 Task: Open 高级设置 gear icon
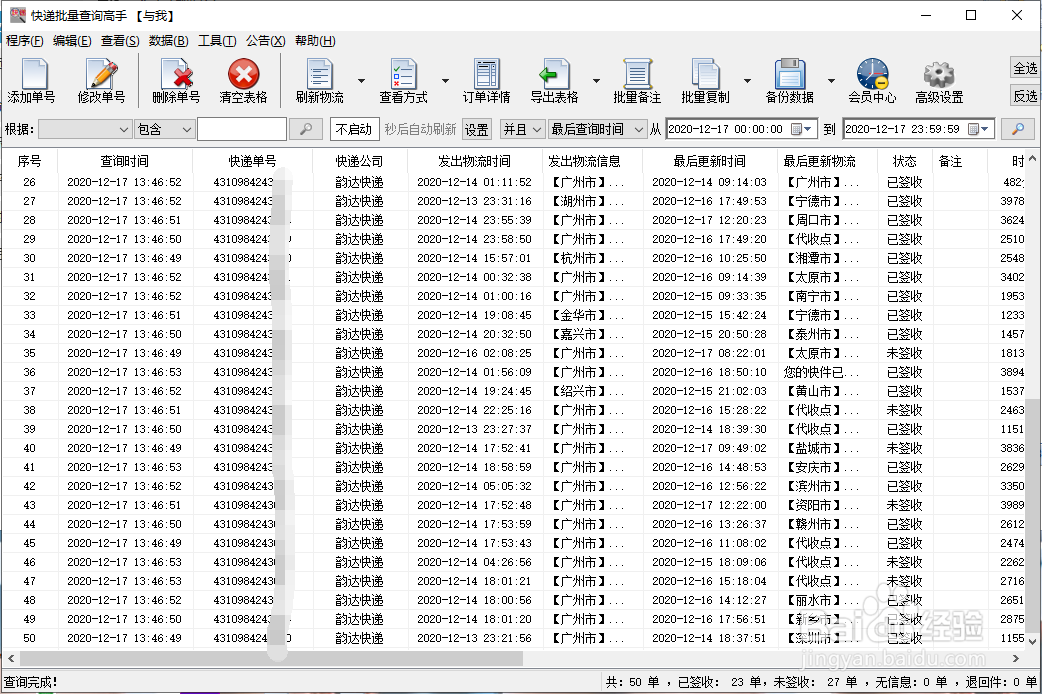939,80
